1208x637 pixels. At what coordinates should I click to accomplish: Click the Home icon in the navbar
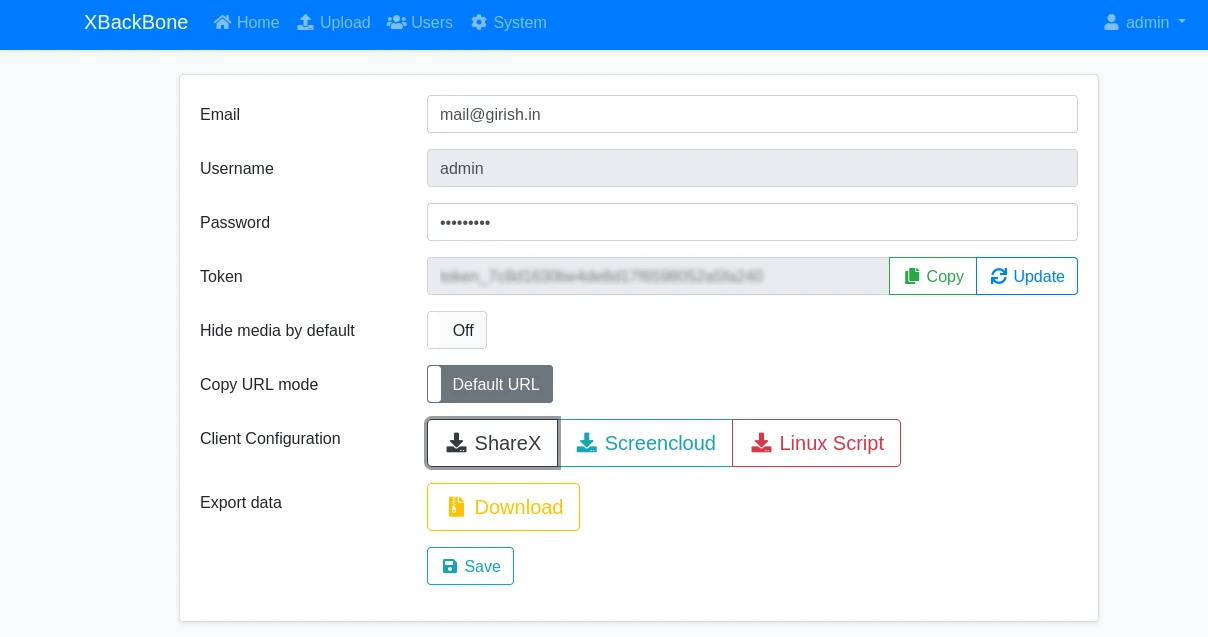pos(221,22)
